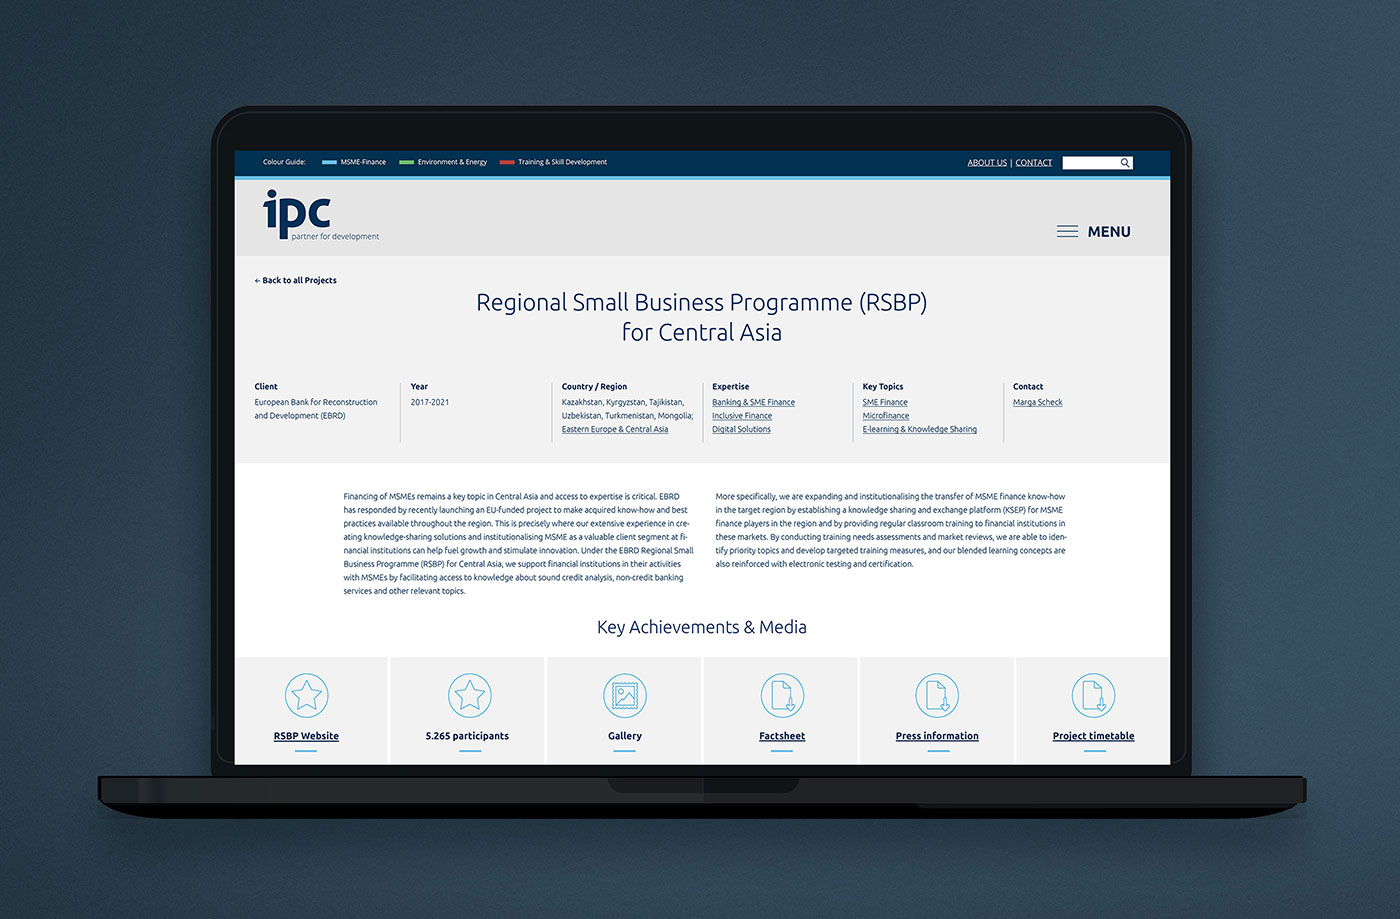Click the ipc logo
Screen dimensions: 1400x919
[320, 215]
